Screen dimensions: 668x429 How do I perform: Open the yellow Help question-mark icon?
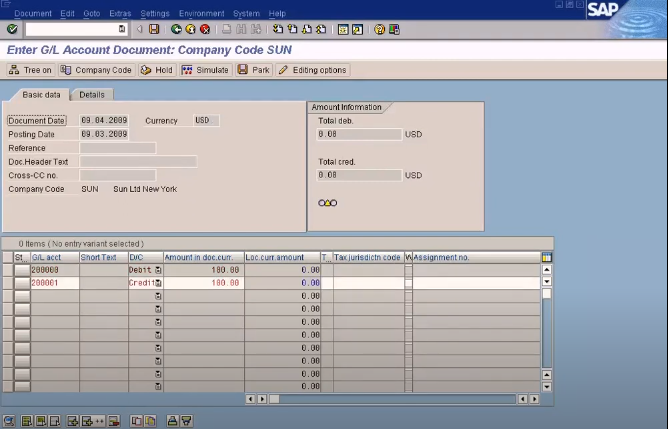pyautogui.click(x=379, y=29)
